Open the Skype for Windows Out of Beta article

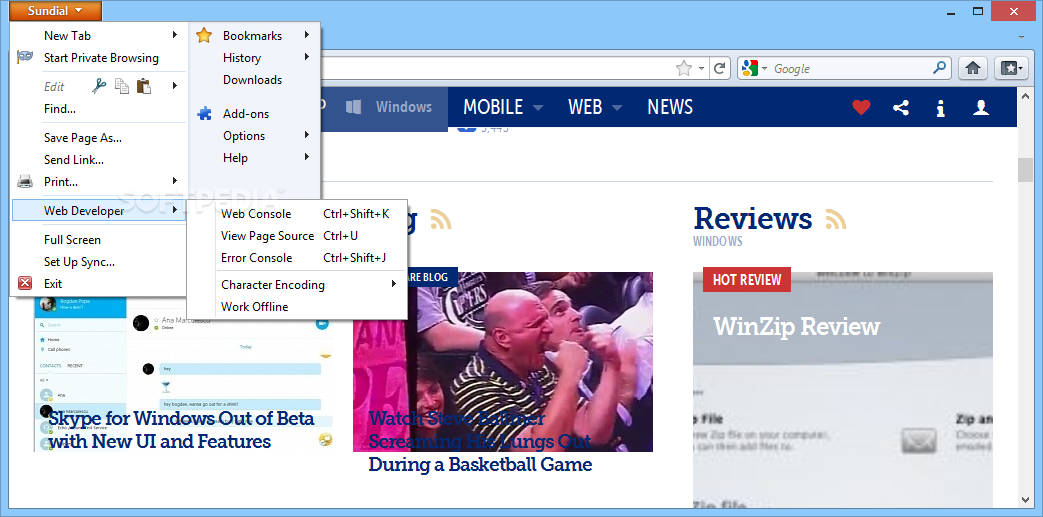181,430
